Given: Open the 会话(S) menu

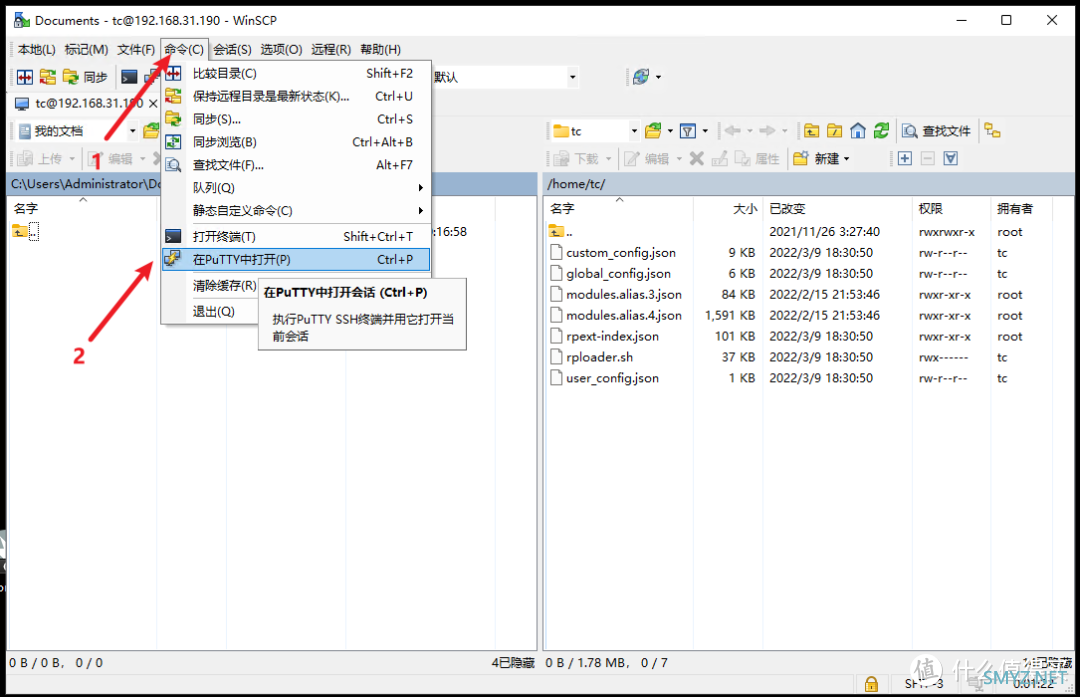Looking at the screenshot, I should 232,50.
